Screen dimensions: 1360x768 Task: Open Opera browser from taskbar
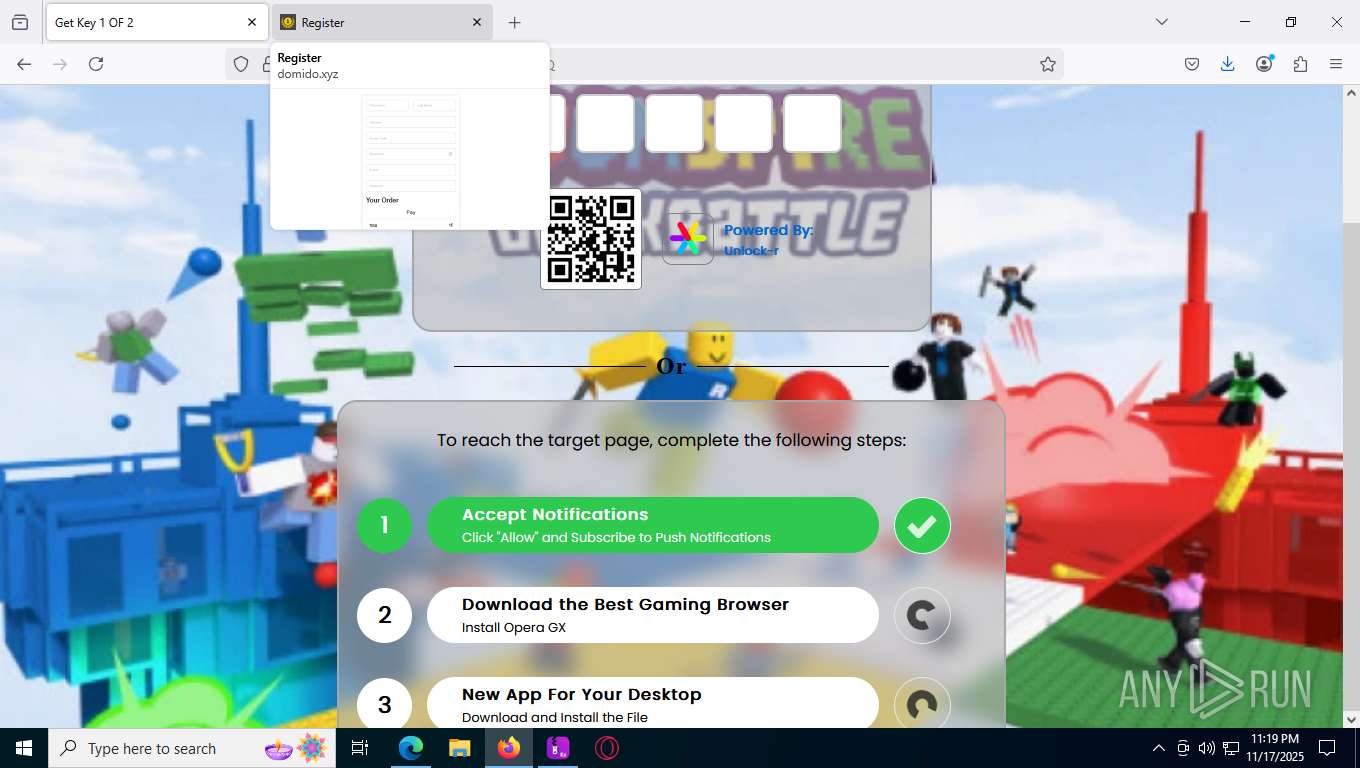coord(606,748)
